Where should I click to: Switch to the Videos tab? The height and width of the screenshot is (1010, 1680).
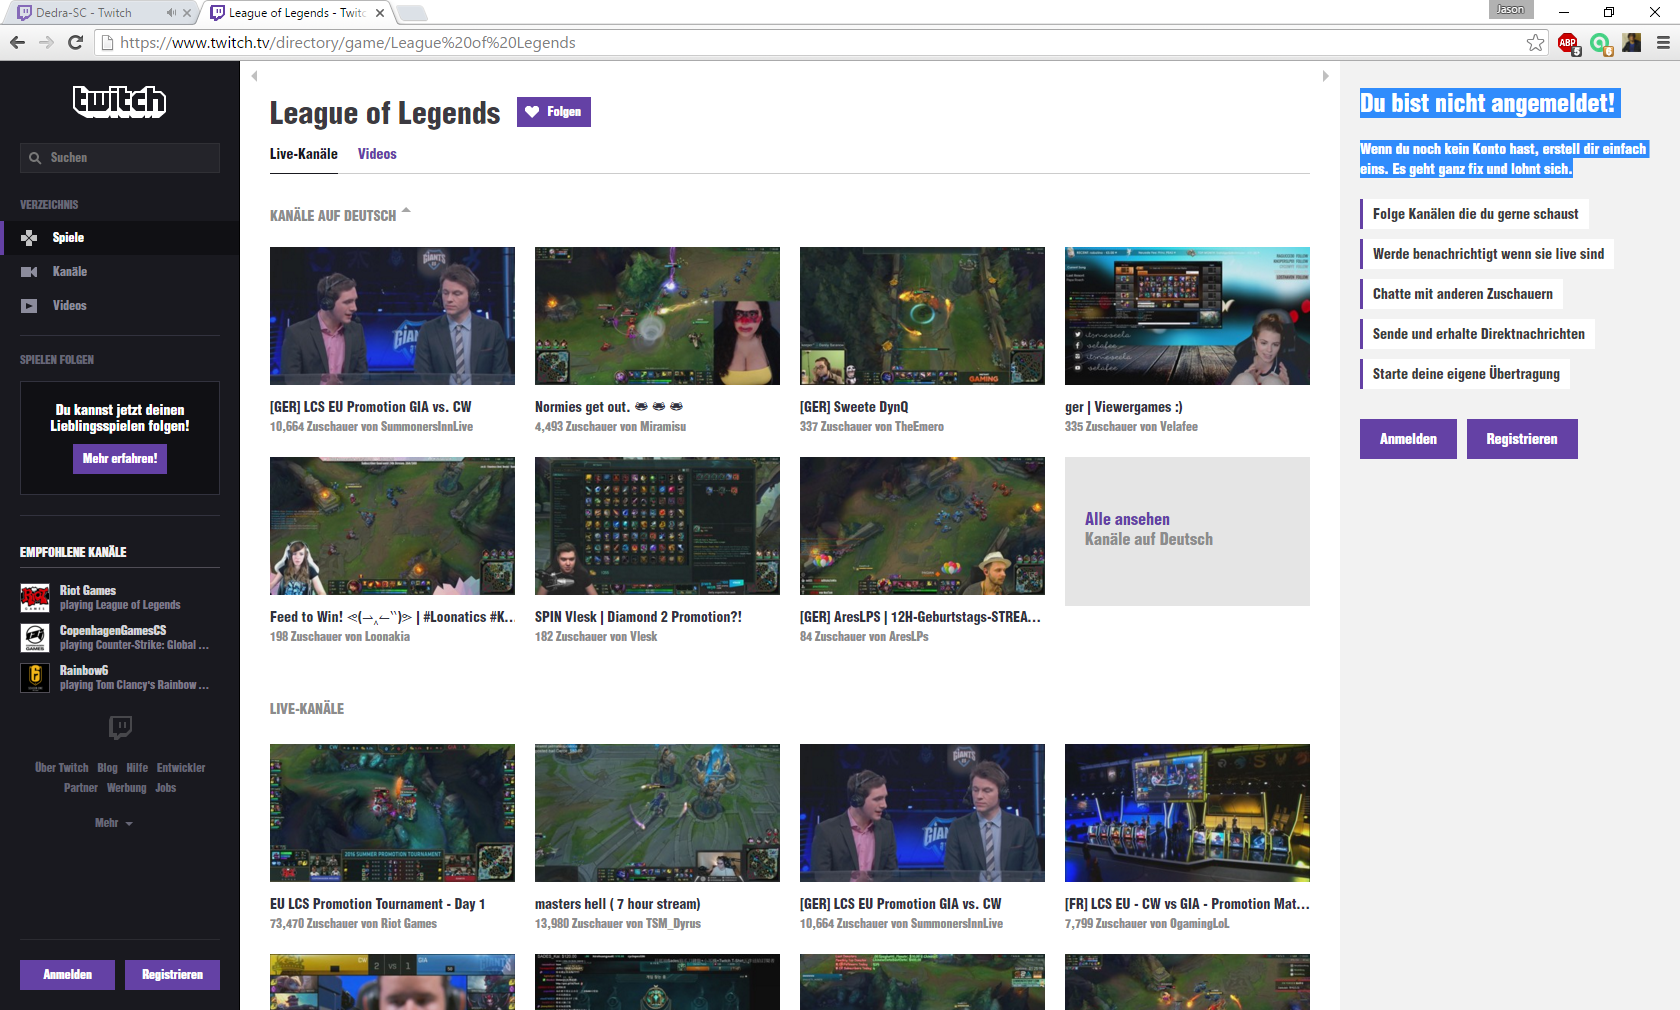(377, 154)
